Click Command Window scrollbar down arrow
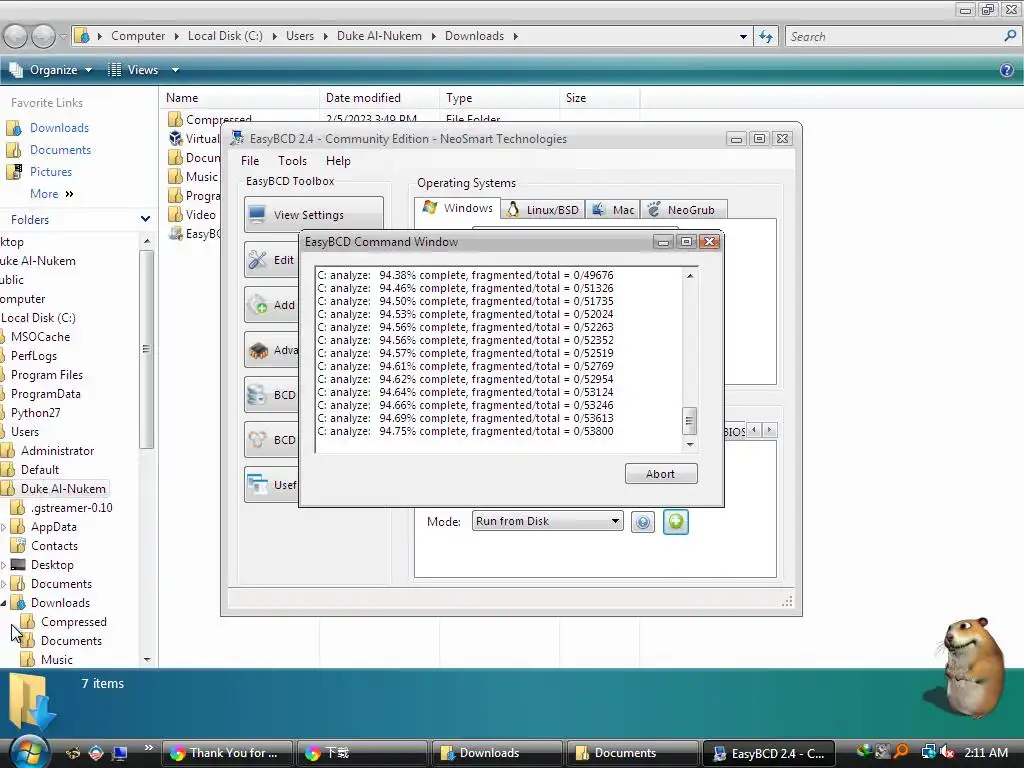This screenshot has width=1024, height=768. 690,445
